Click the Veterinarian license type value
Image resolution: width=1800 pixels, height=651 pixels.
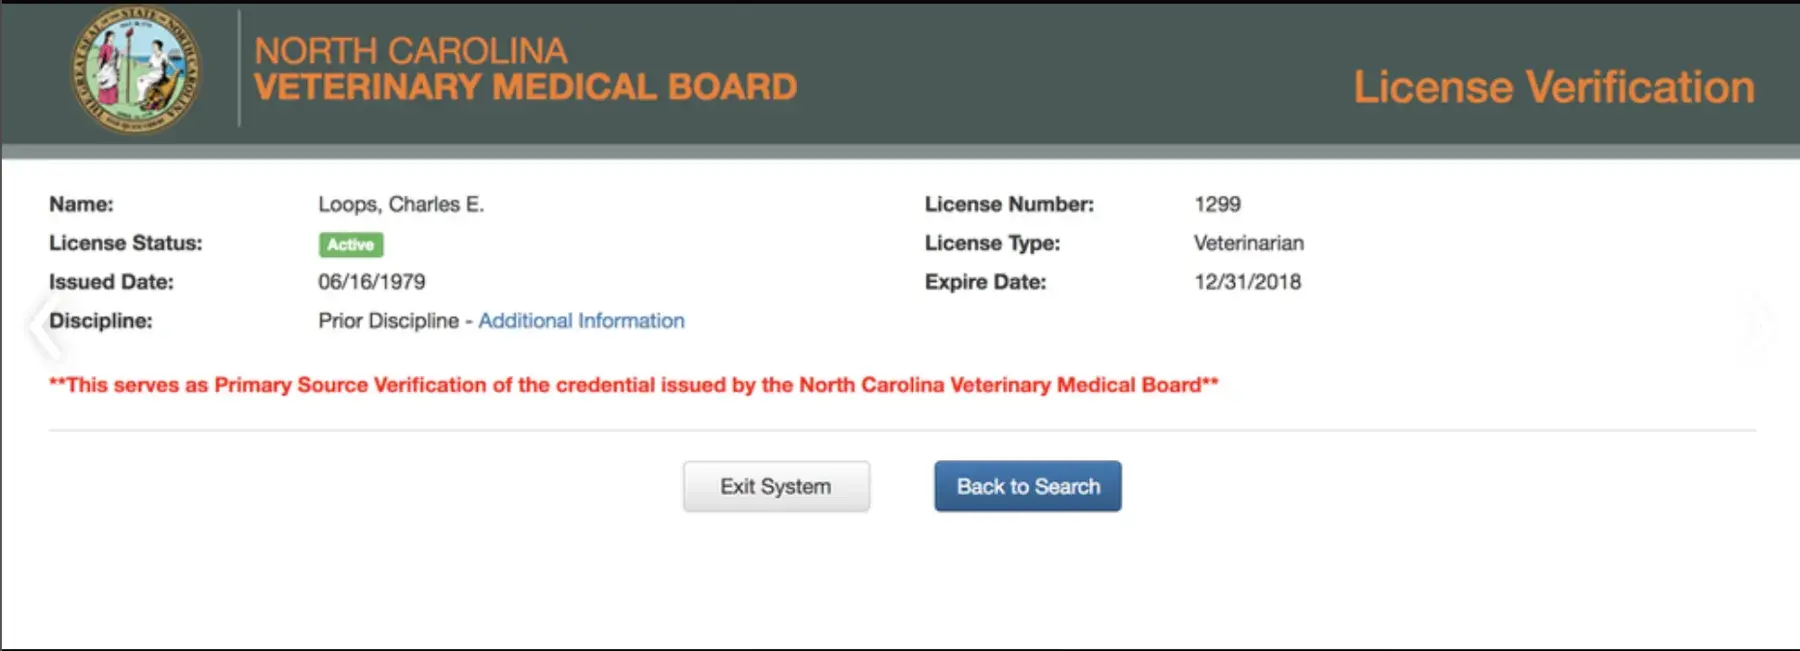click(x=1248, y=243)
